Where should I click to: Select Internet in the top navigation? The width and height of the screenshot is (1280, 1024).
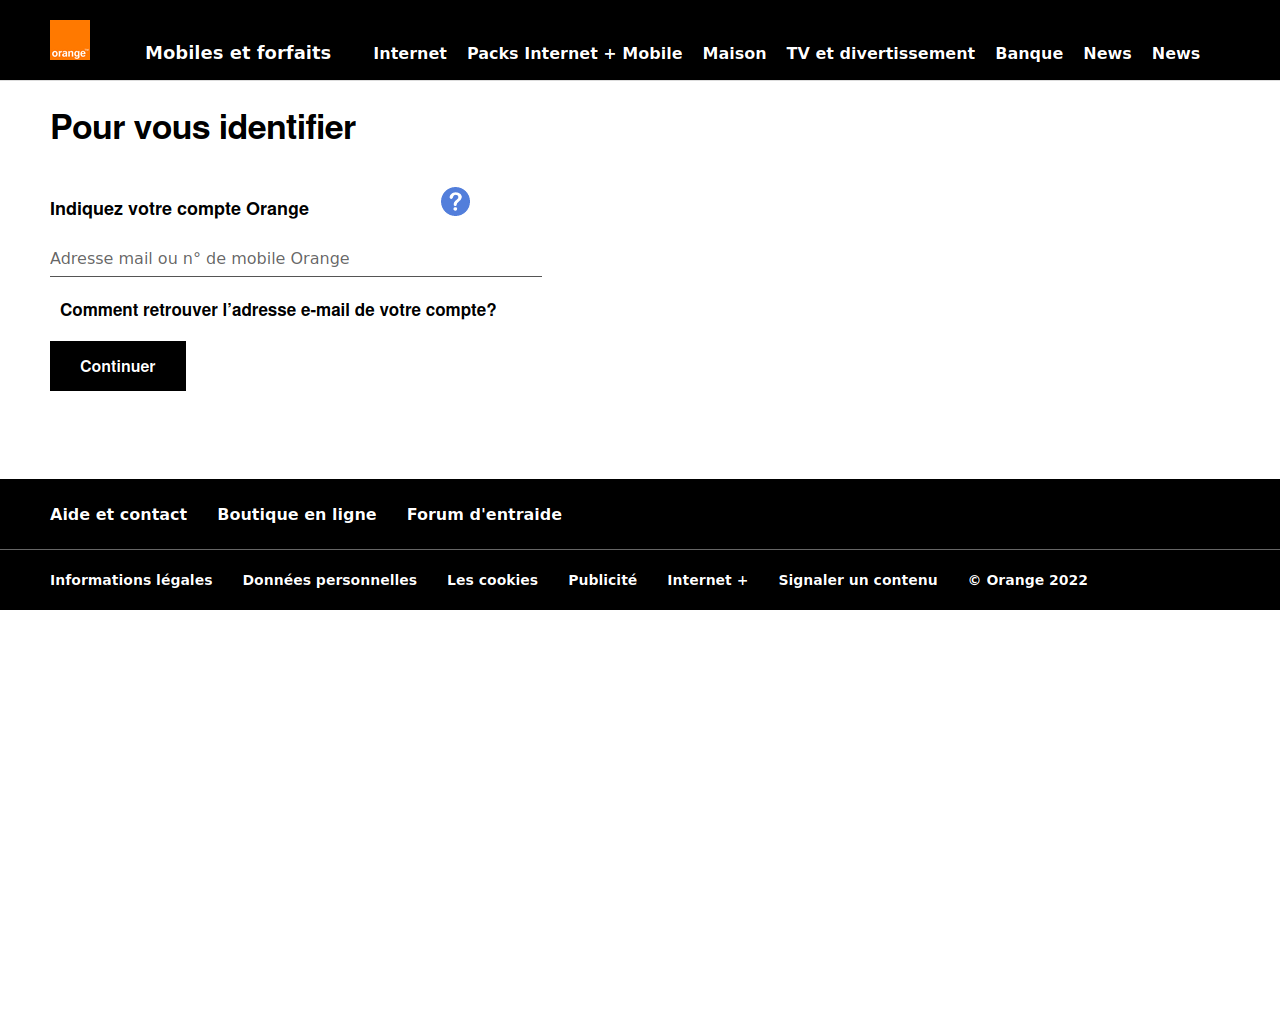pyautogui.click(x=410, y=53)
